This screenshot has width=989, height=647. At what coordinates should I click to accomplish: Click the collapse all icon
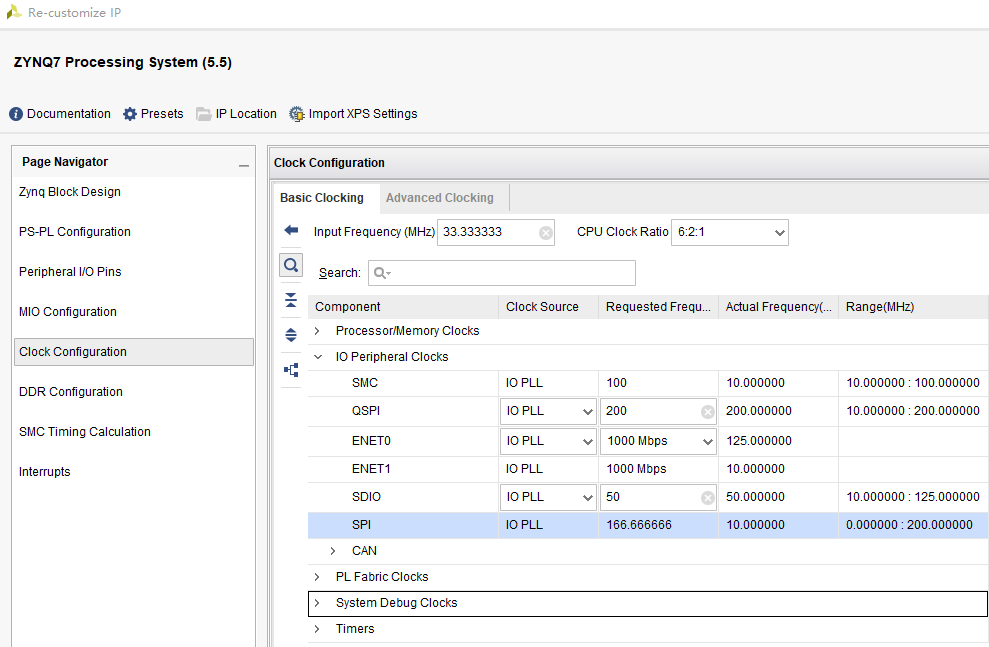click(x=291, y=300)
